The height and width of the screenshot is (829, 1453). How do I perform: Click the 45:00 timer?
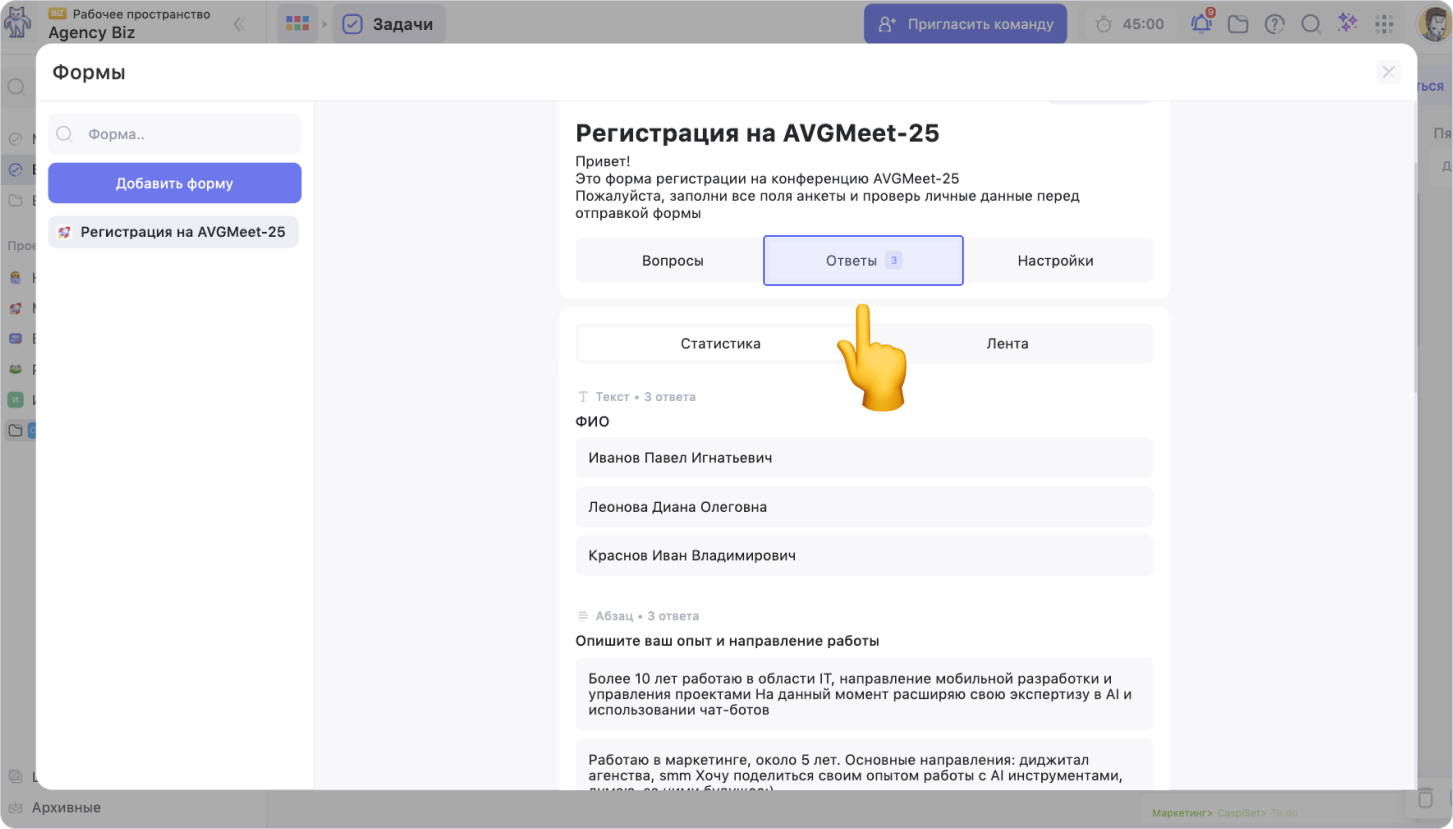point(1130,24)
